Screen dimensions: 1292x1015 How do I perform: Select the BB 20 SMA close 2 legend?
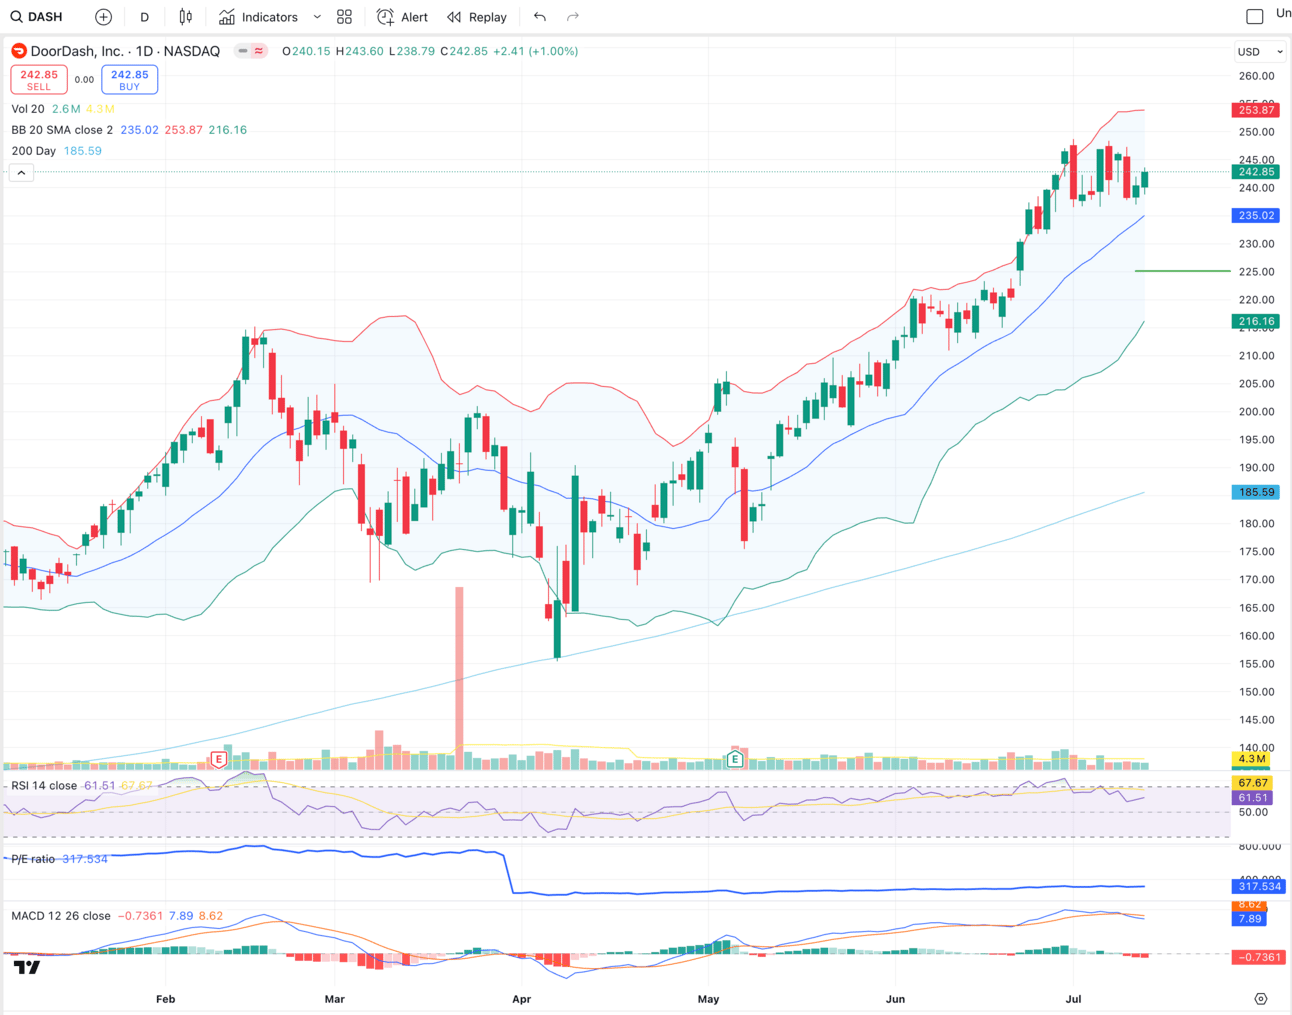pyautogui.click(x=62, y=130)
